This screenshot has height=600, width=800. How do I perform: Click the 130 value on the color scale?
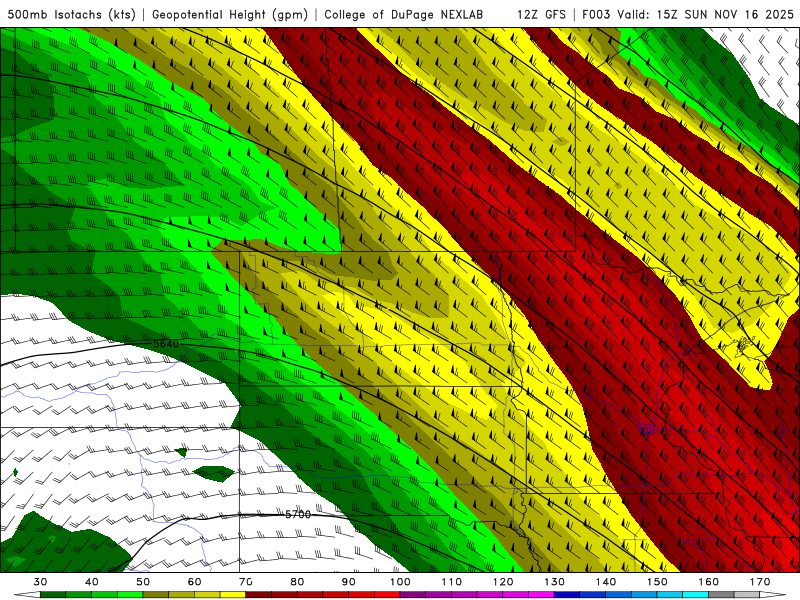coord(555,582)
